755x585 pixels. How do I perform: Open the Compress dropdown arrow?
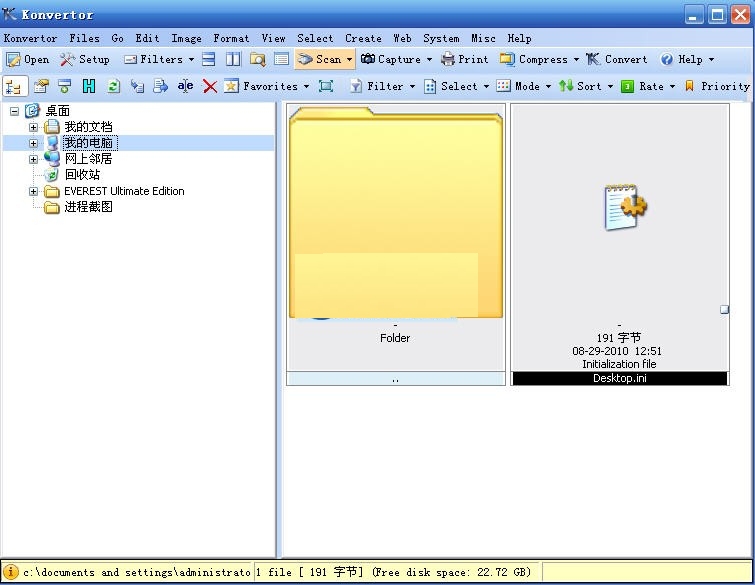(576, 60)
